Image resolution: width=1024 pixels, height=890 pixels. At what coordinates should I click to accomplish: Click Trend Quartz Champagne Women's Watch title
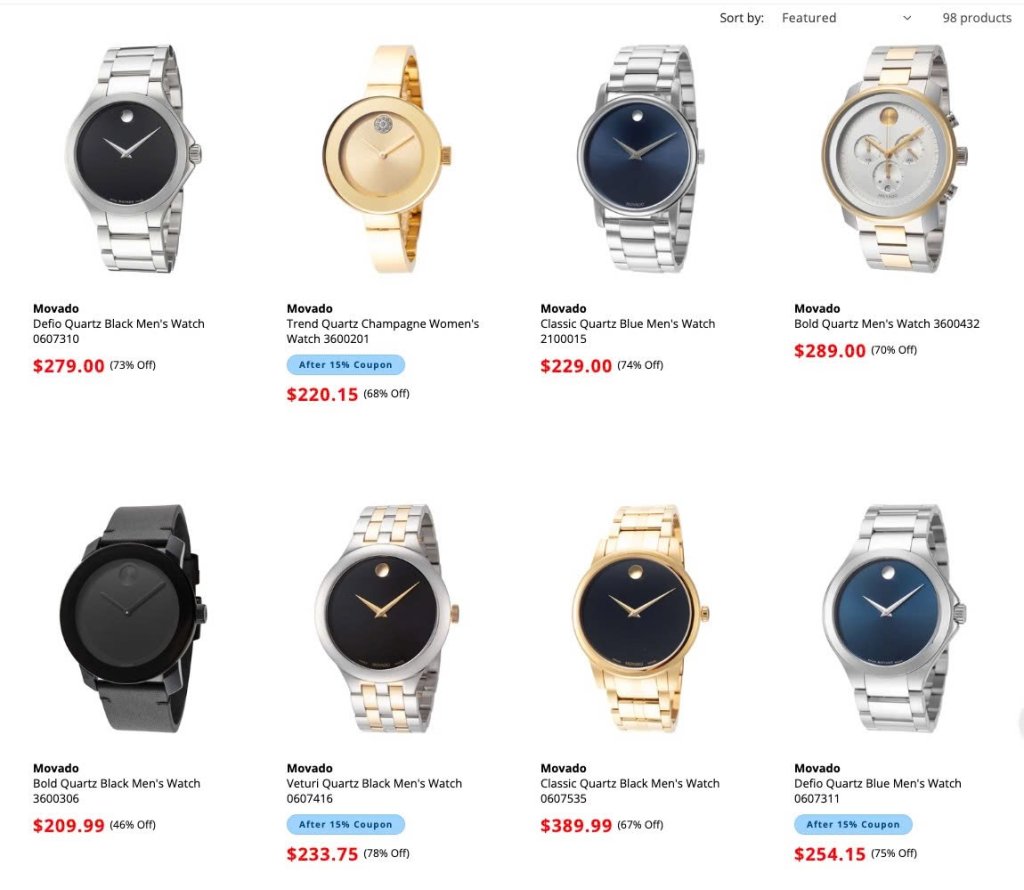[383, 331]
